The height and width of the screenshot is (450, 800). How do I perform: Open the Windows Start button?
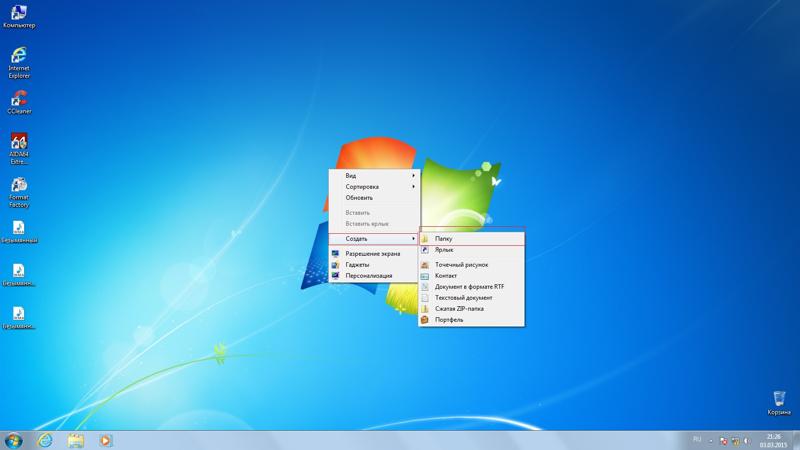(14, 440)
